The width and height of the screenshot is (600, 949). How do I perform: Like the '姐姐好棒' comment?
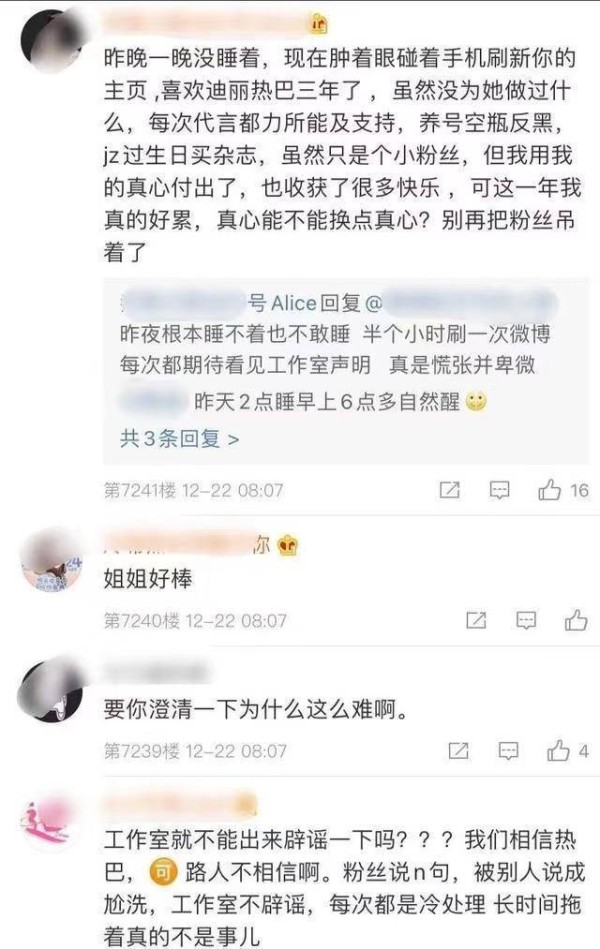click(x=575, y=620)
